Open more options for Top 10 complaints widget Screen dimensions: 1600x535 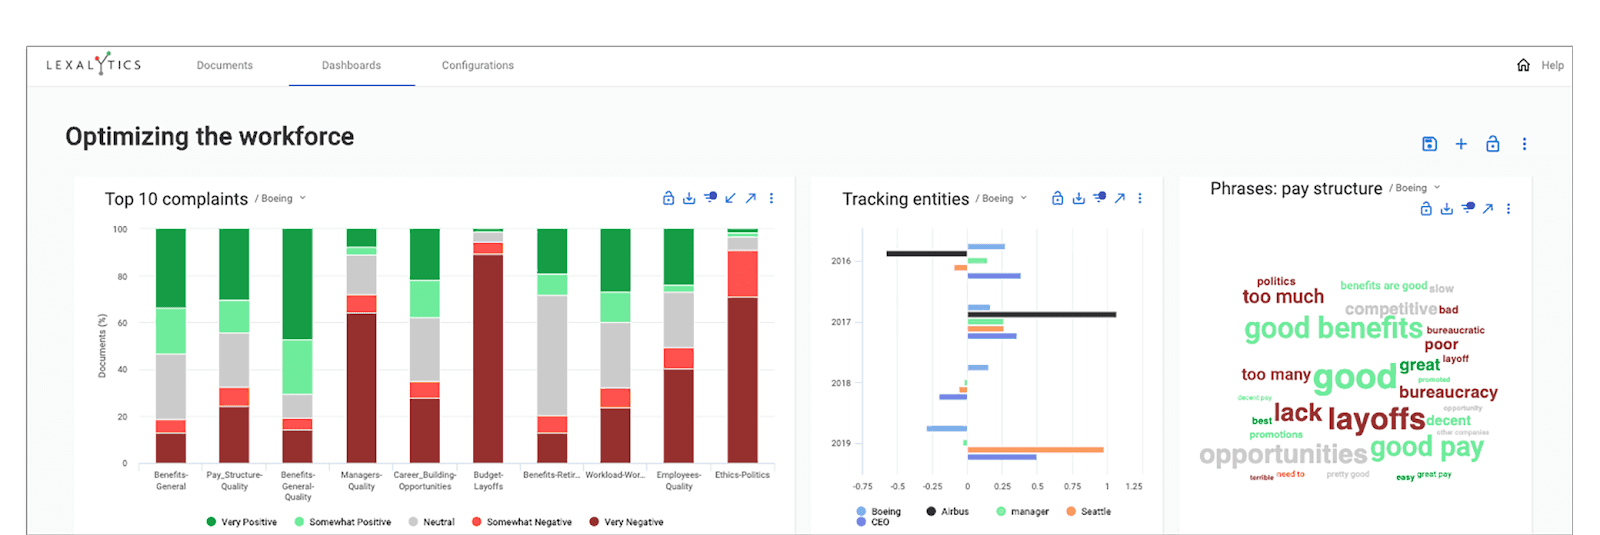[771, 198]
